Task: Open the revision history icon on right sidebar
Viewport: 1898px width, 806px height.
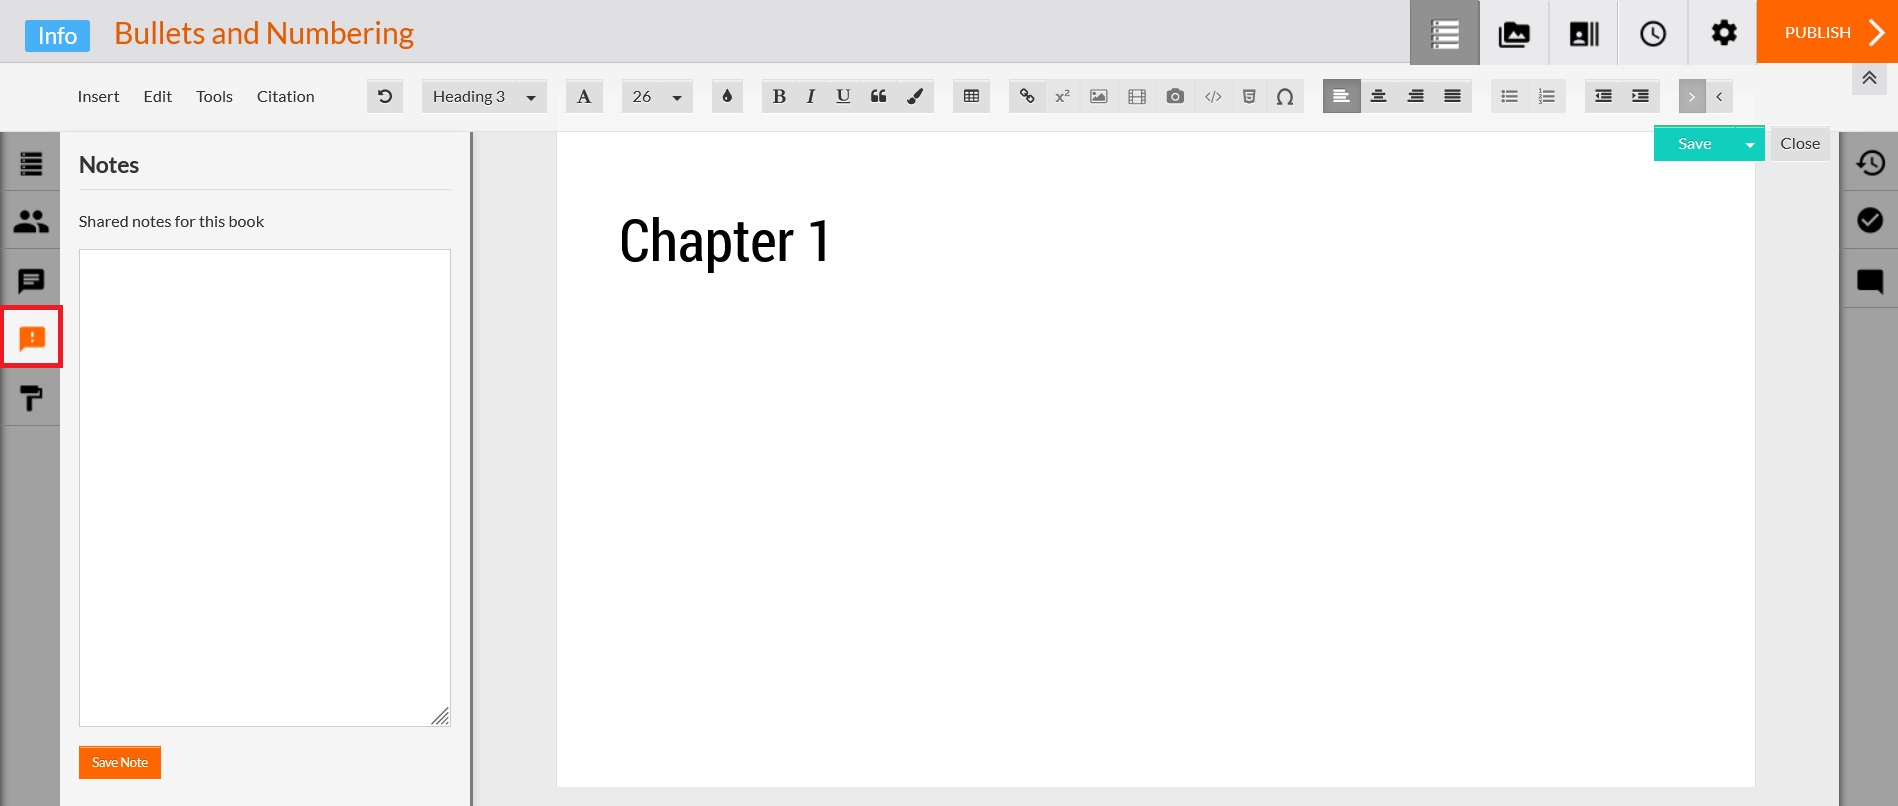Action: 1870,162
